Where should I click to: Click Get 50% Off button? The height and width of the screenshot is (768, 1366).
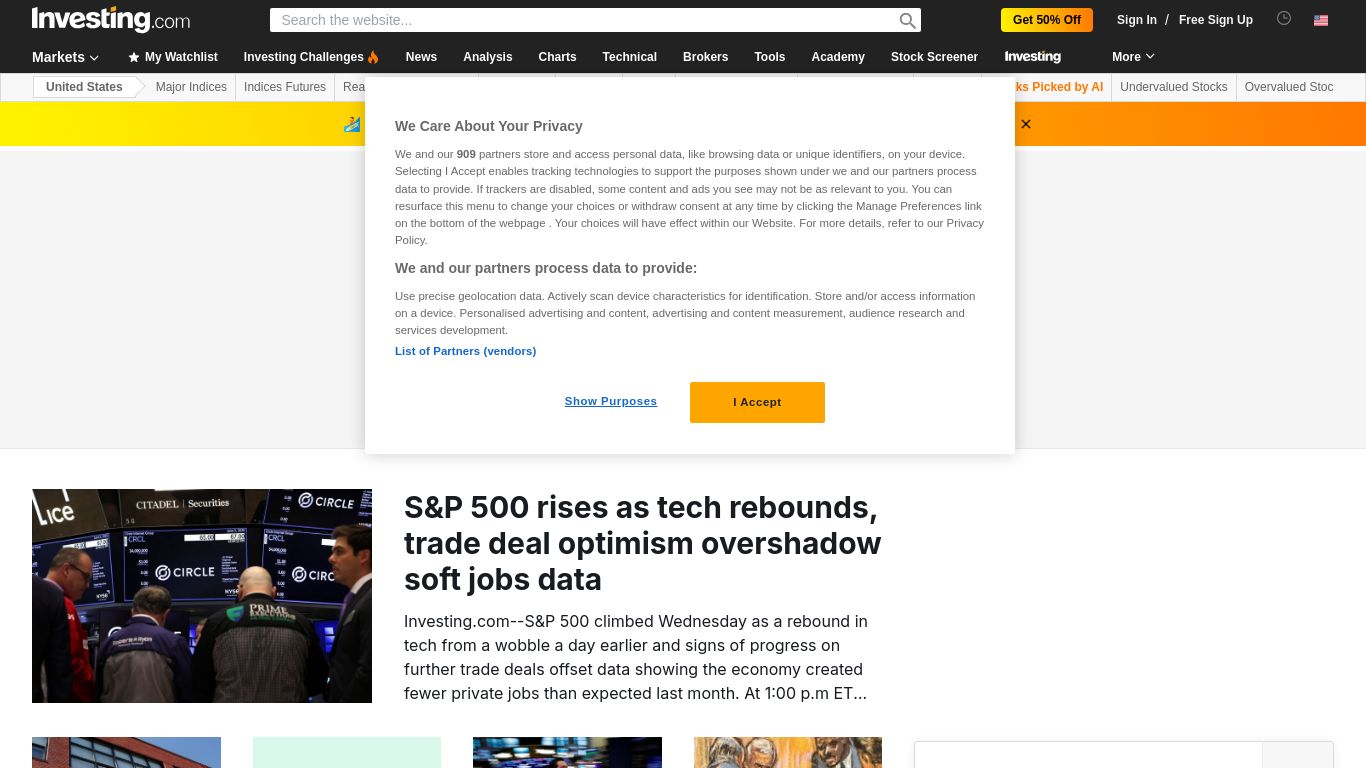point(1046,20)
